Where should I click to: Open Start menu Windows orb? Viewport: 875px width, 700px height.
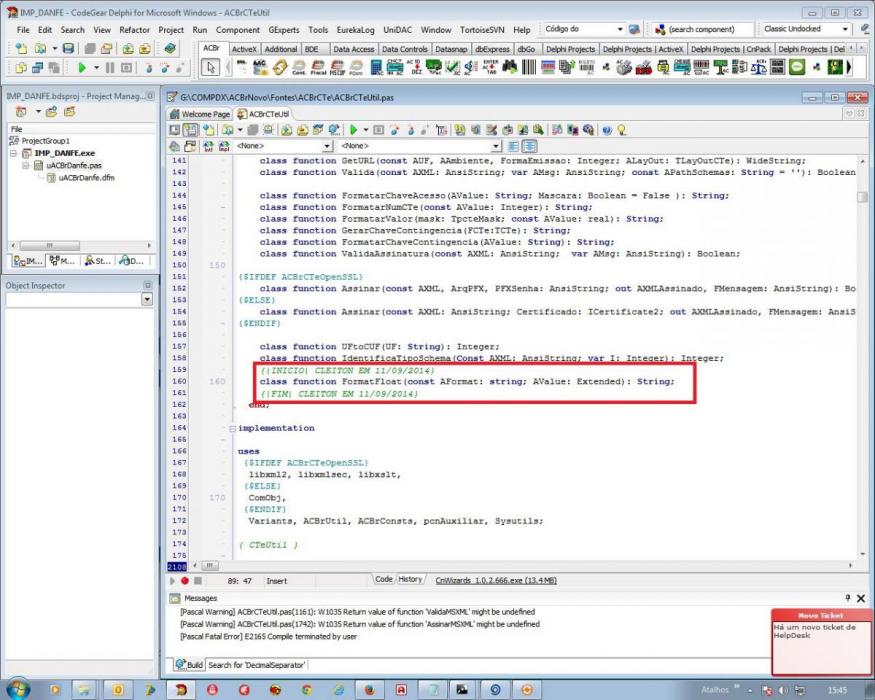click(x=17, y=689)
